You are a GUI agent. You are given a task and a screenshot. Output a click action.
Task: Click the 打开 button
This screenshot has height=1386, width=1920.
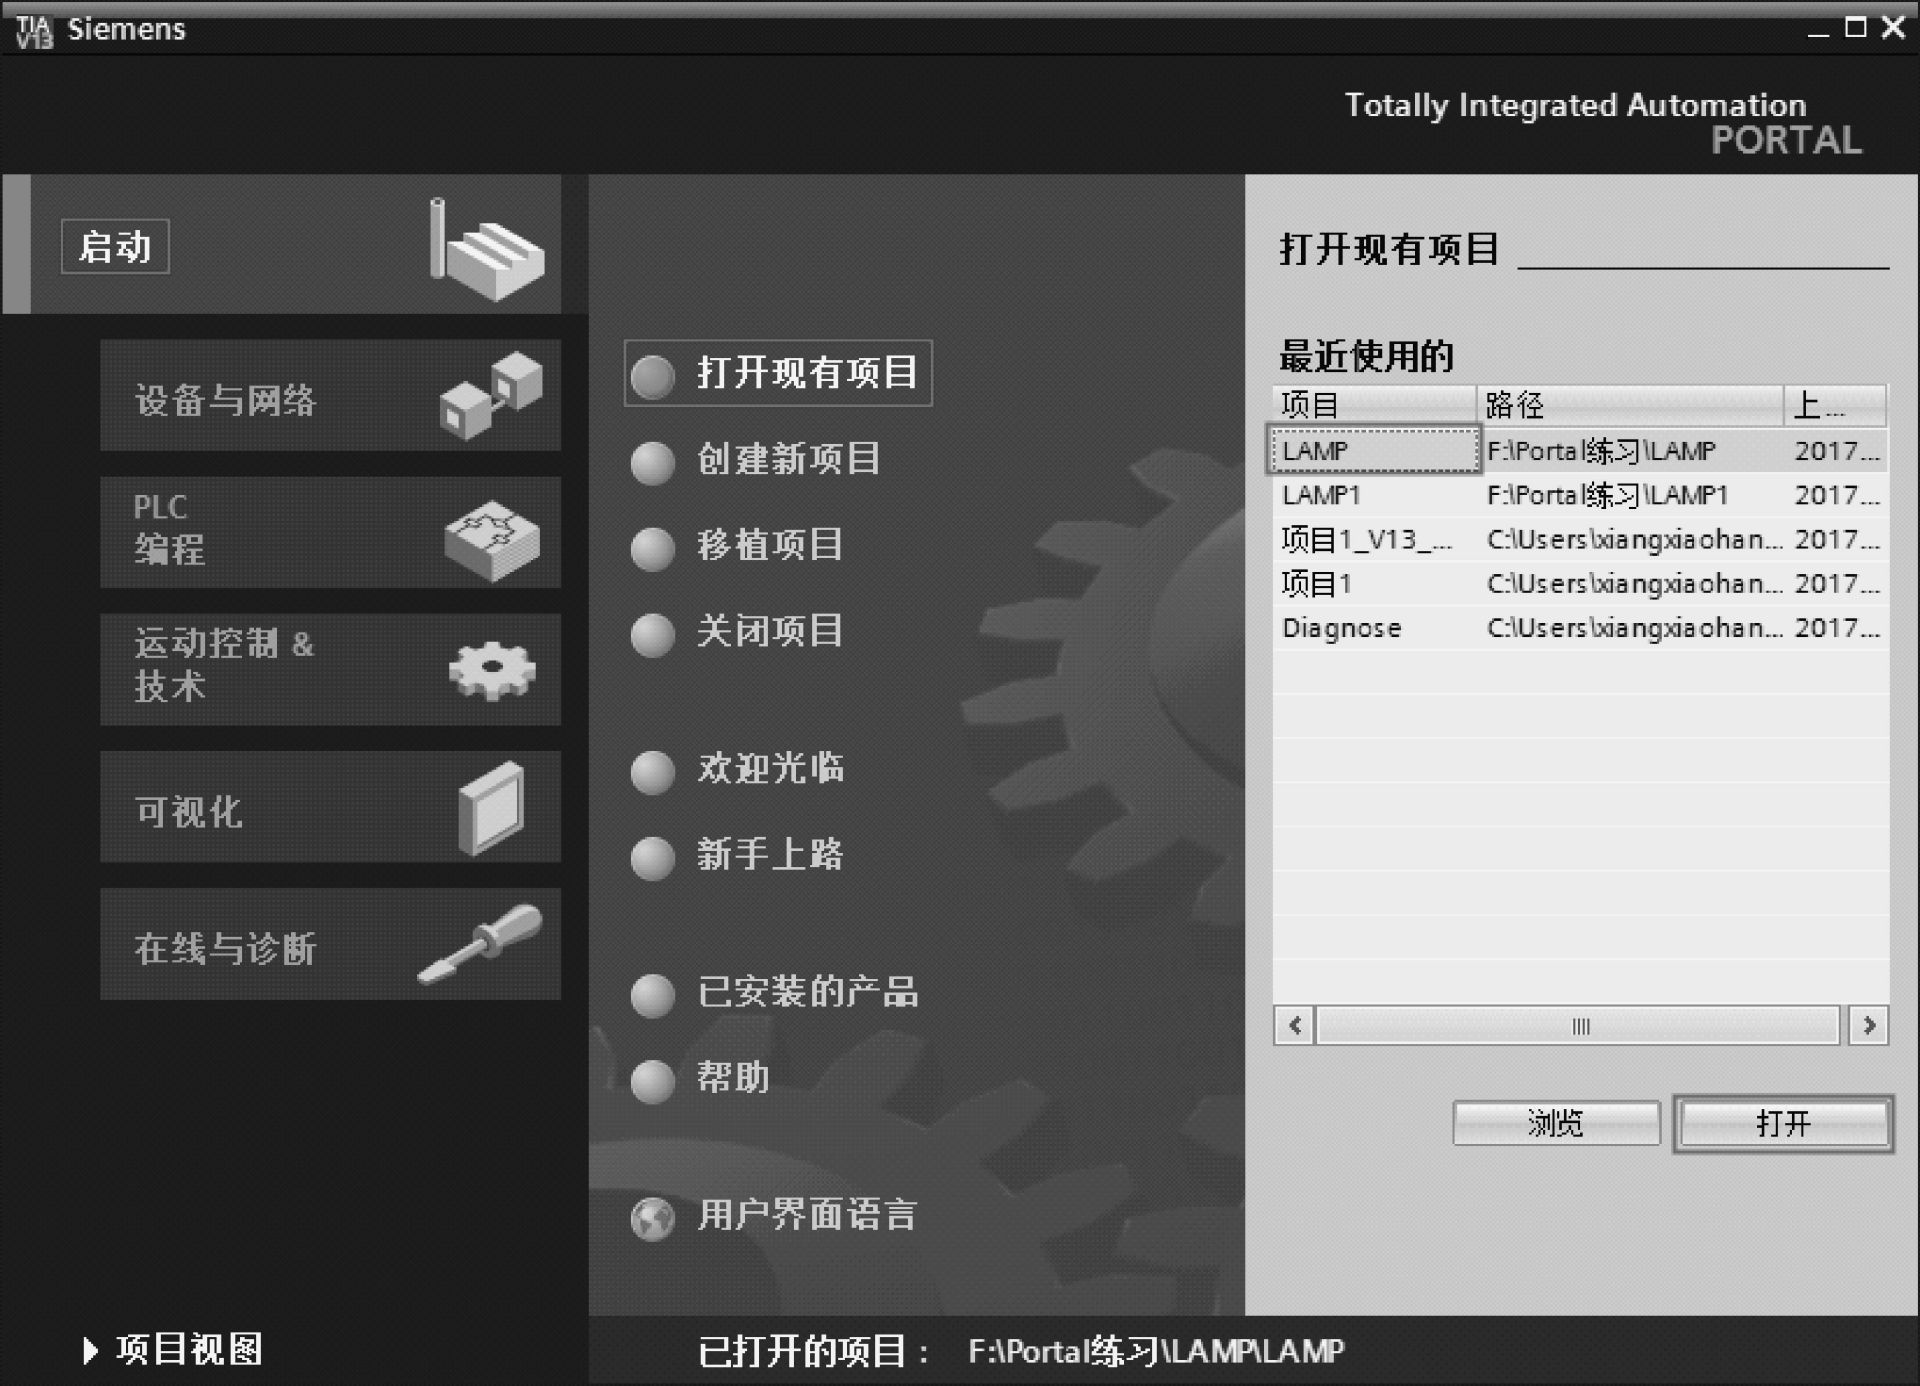pos(1783,1123)
